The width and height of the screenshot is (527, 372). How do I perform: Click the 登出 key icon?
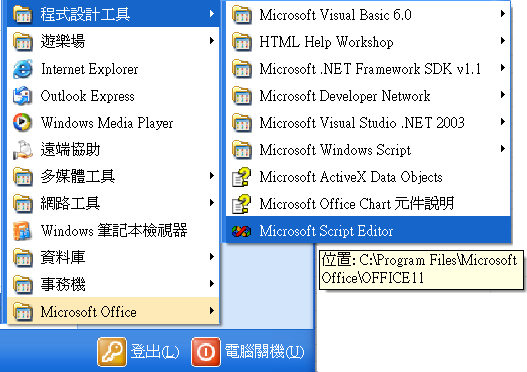(x=112, y=352)
